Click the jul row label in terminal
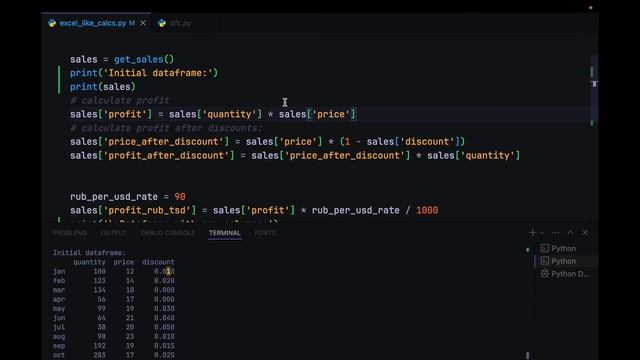Image resolution: width=640 pixels, height=360 pixels. (x=59, y=327)
